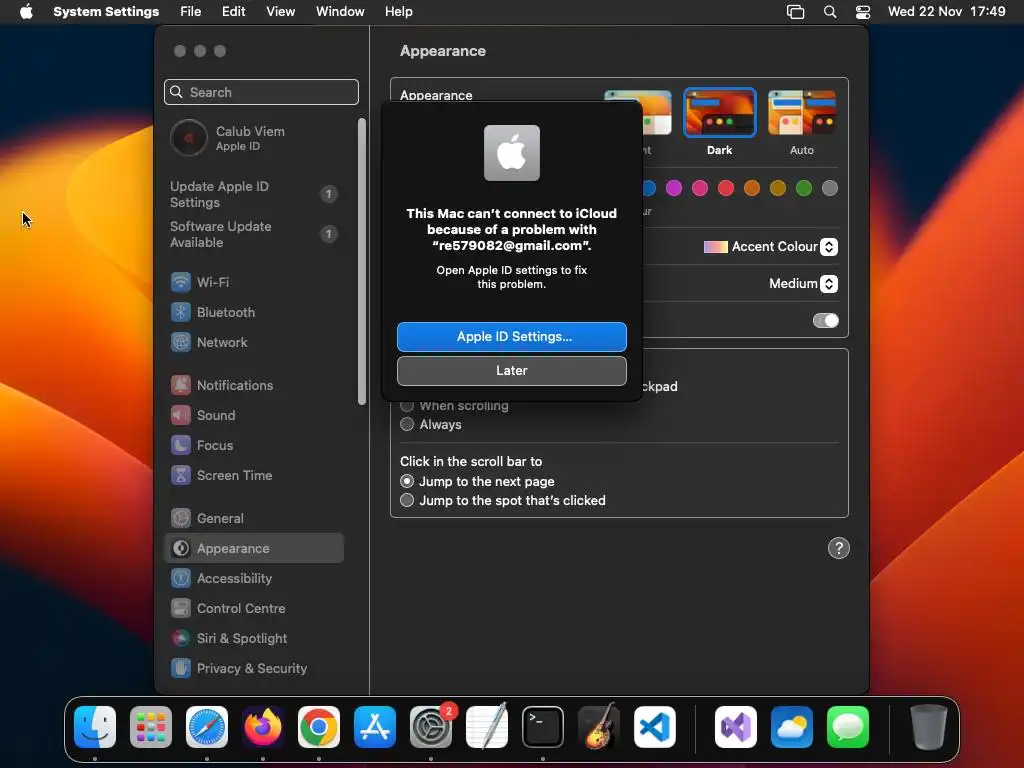
Task: Open App Store from the Dock
Action: coord(375,727)
